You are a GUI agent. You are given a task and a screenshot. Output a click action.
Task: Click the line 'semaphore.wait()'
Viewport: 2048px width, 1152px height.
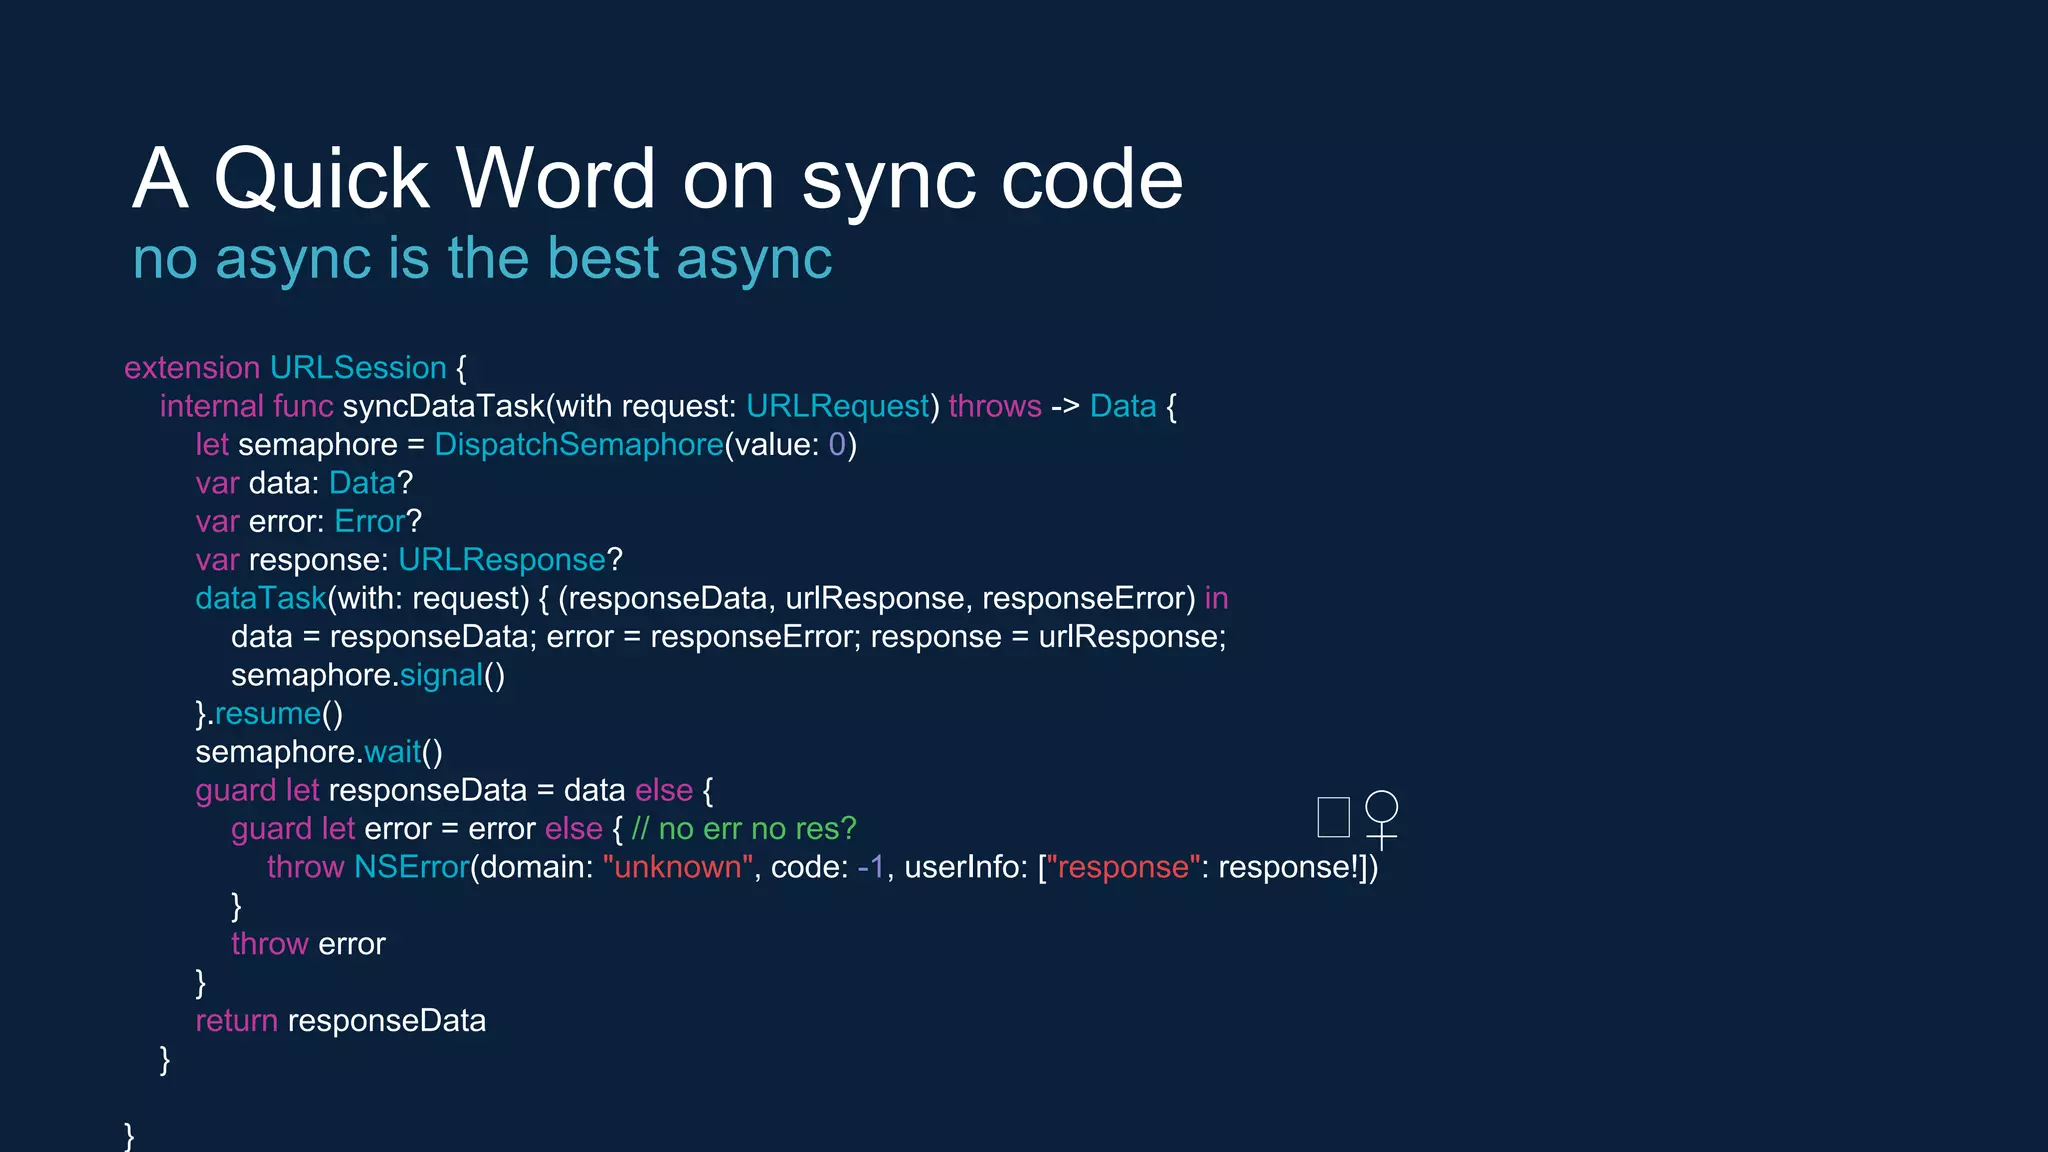click(x=319, y=752)
